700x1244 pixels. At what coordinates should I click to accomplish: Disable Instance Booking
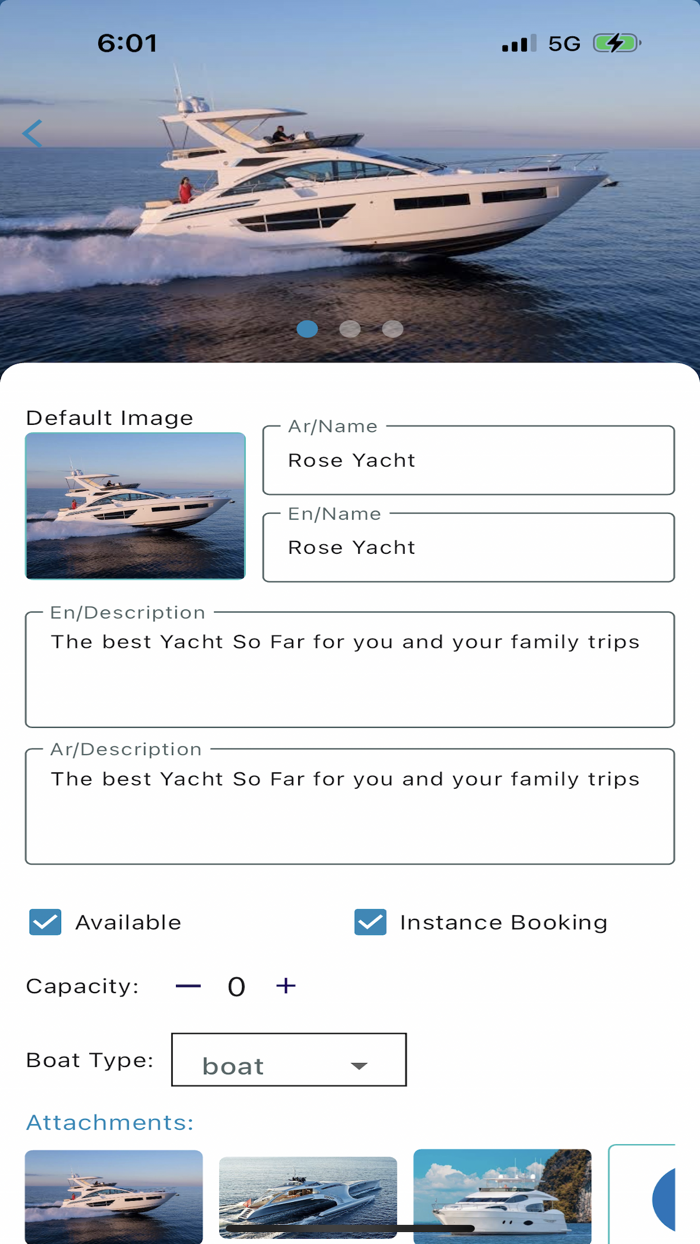click(370, 922)
